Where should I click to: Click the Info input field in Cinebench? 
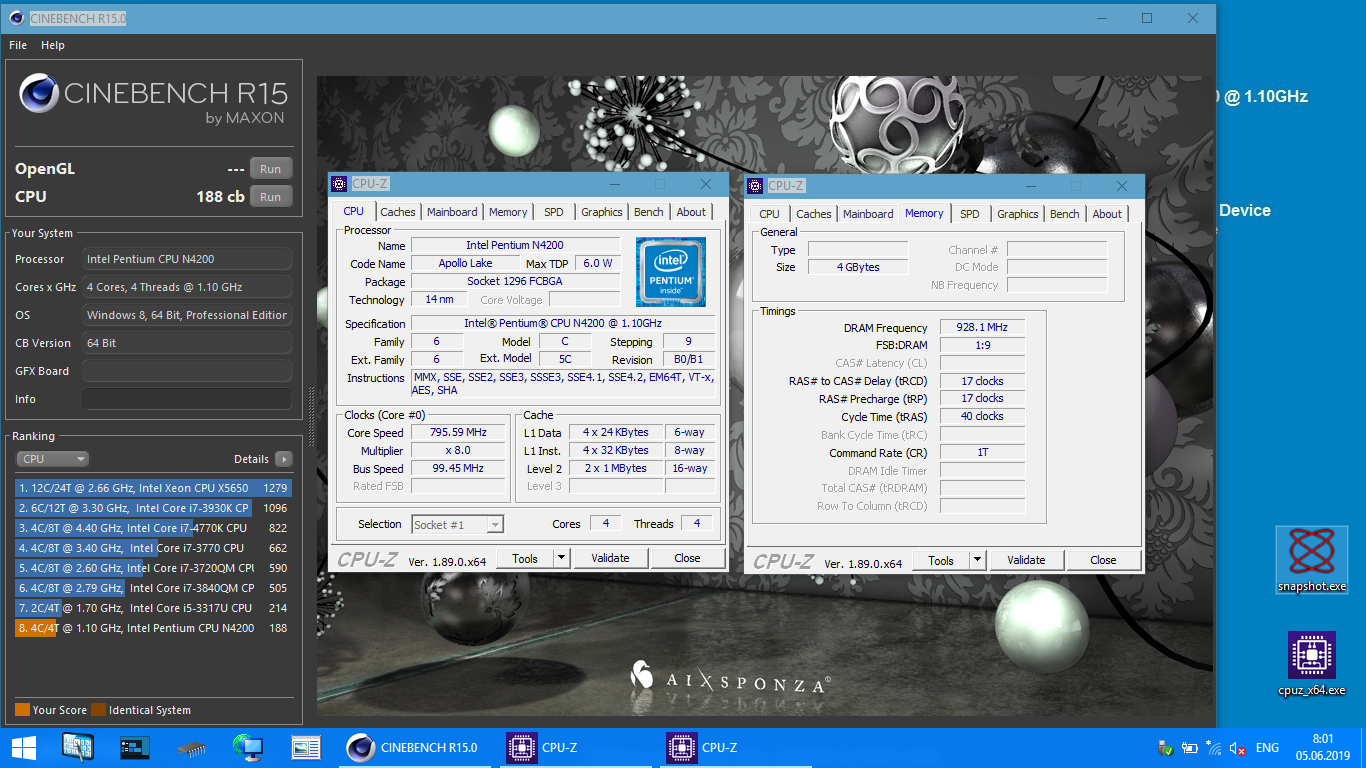coord(186,399)
